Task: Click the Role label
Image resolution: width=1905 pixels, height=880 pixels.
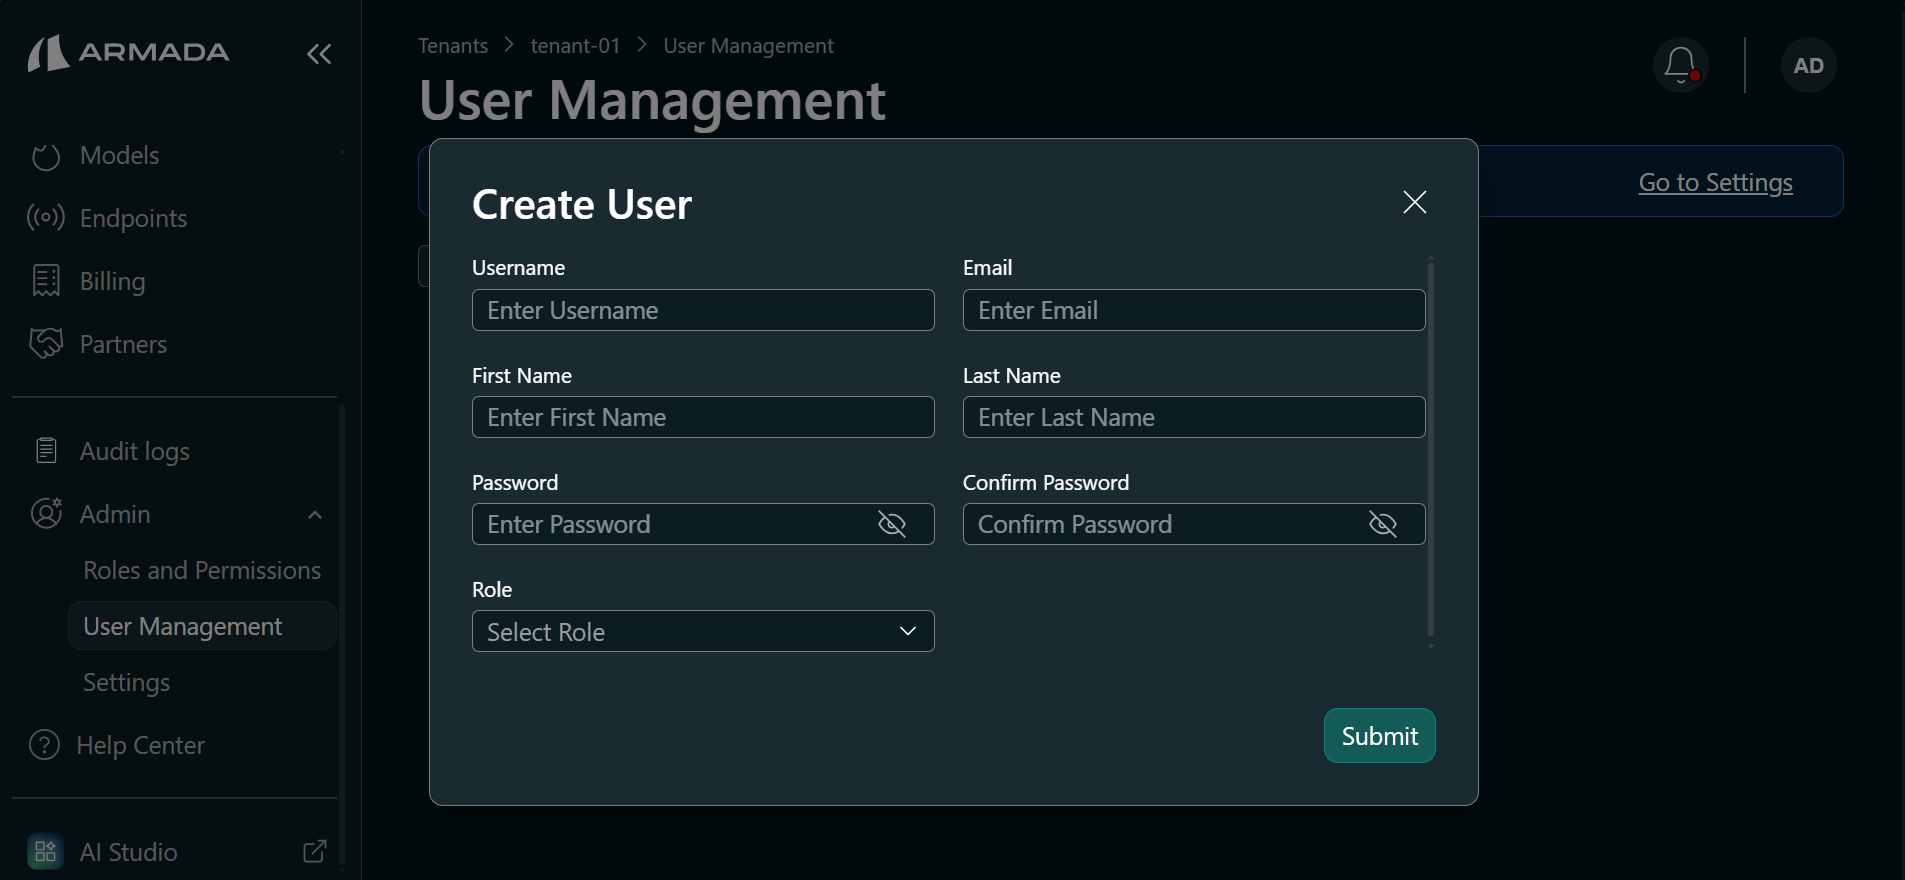Action: pos(491,590)
